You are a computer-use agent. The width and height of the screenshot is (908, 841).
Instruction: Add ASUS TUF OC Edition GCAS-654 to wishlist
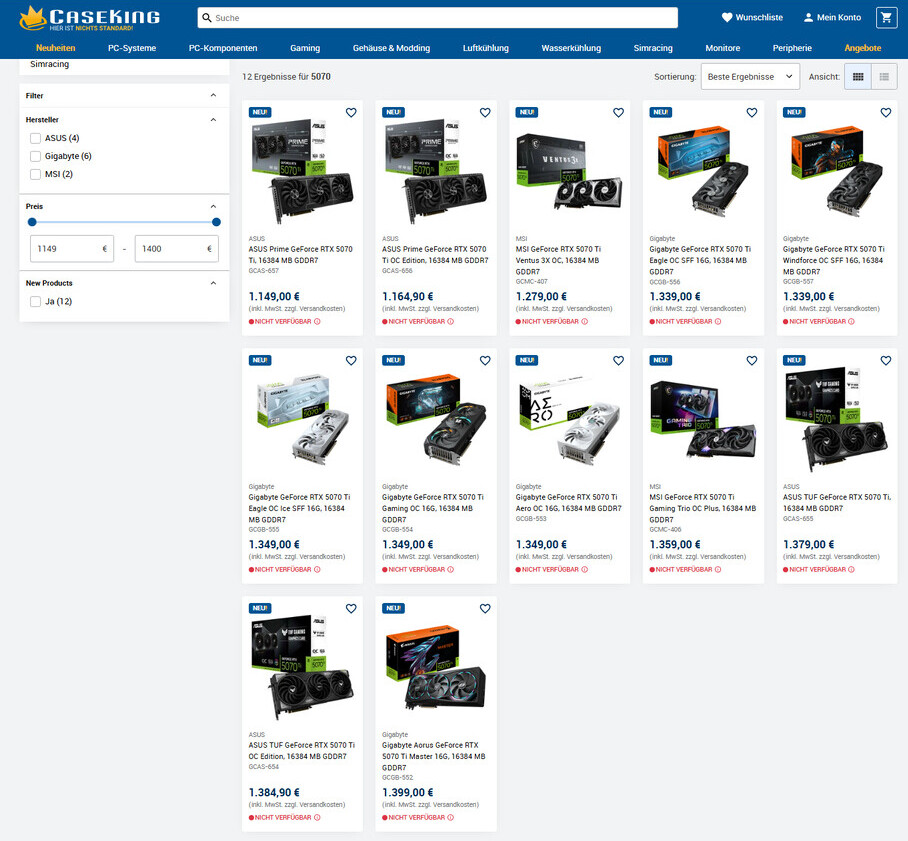[351, 608]
